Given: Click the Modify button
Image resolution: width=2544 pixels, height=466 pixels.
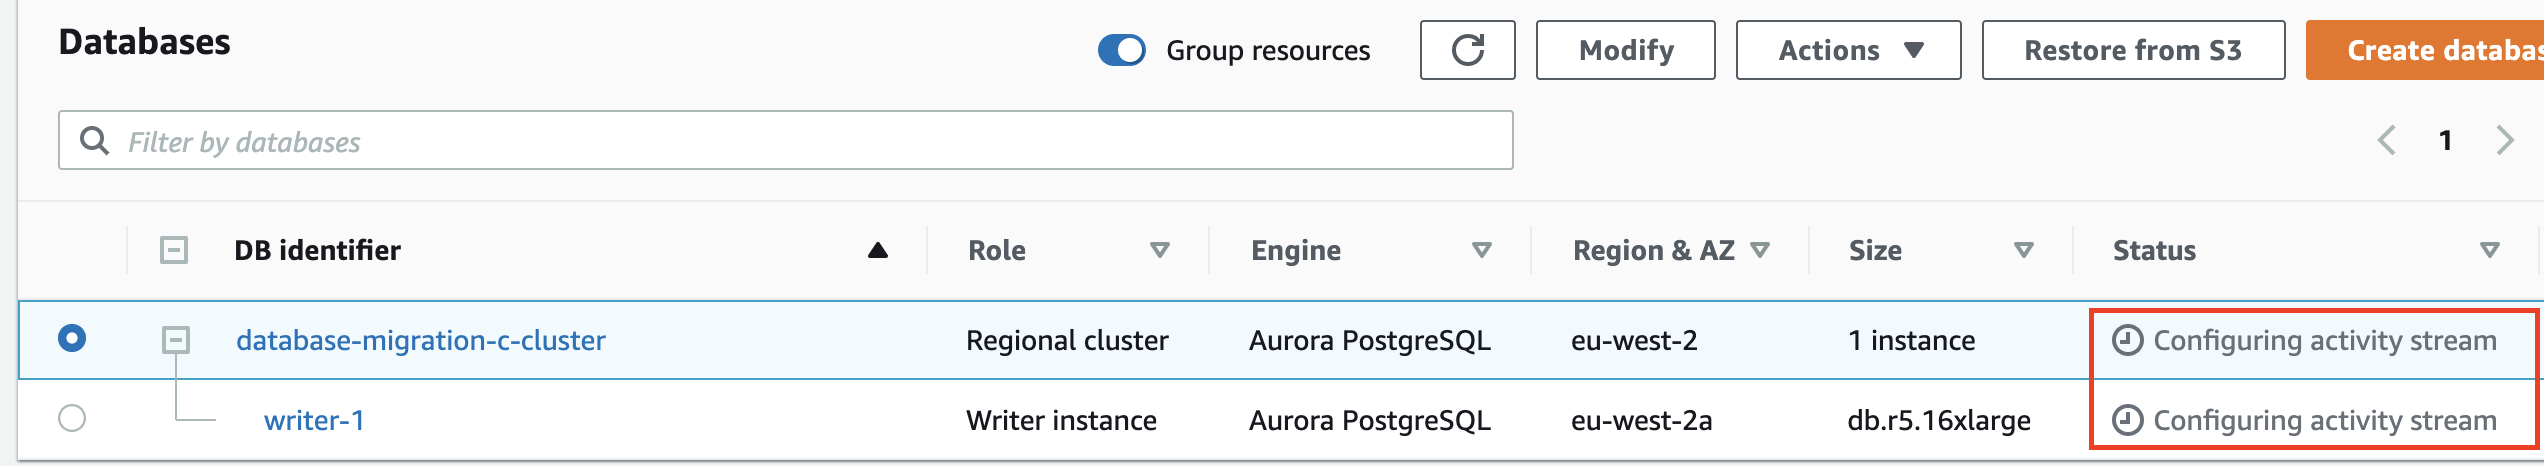Looking at the screenshot, I should [x=1625, y=50].
